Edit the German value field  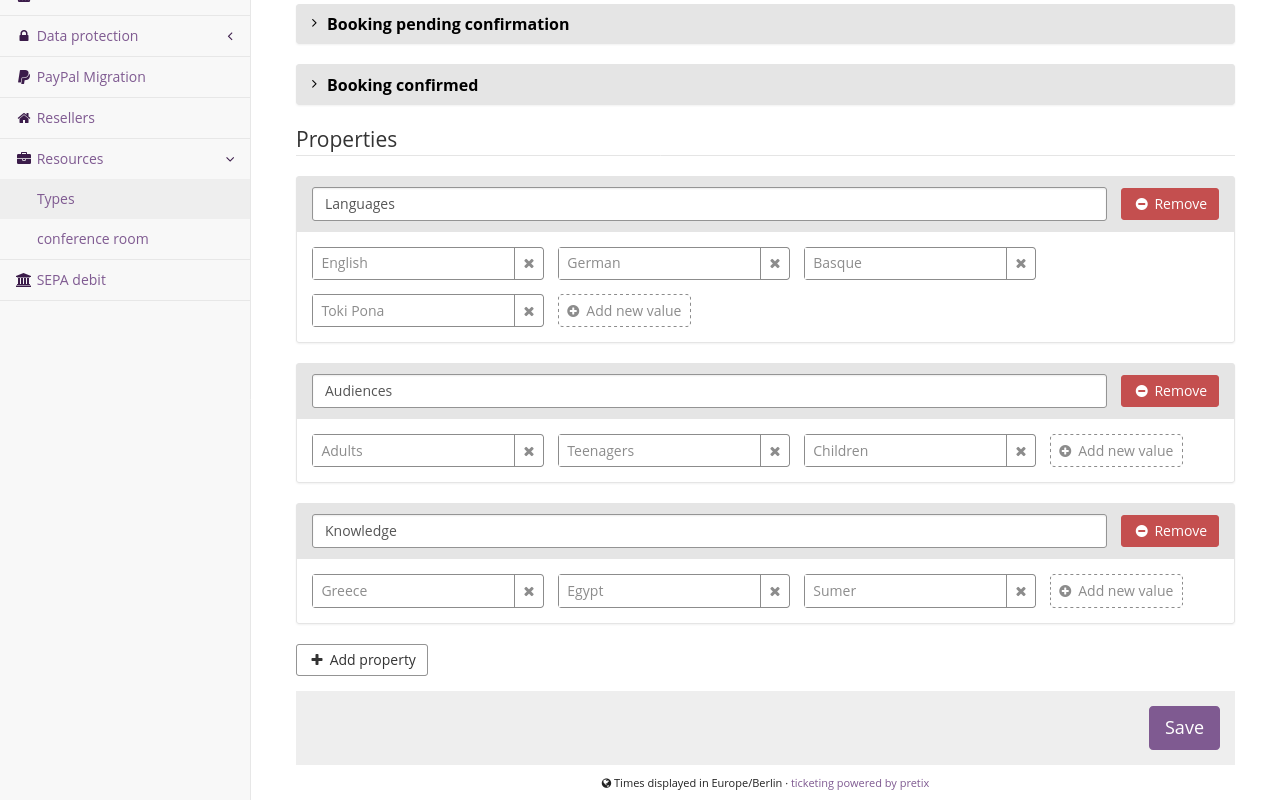[659, 263]
